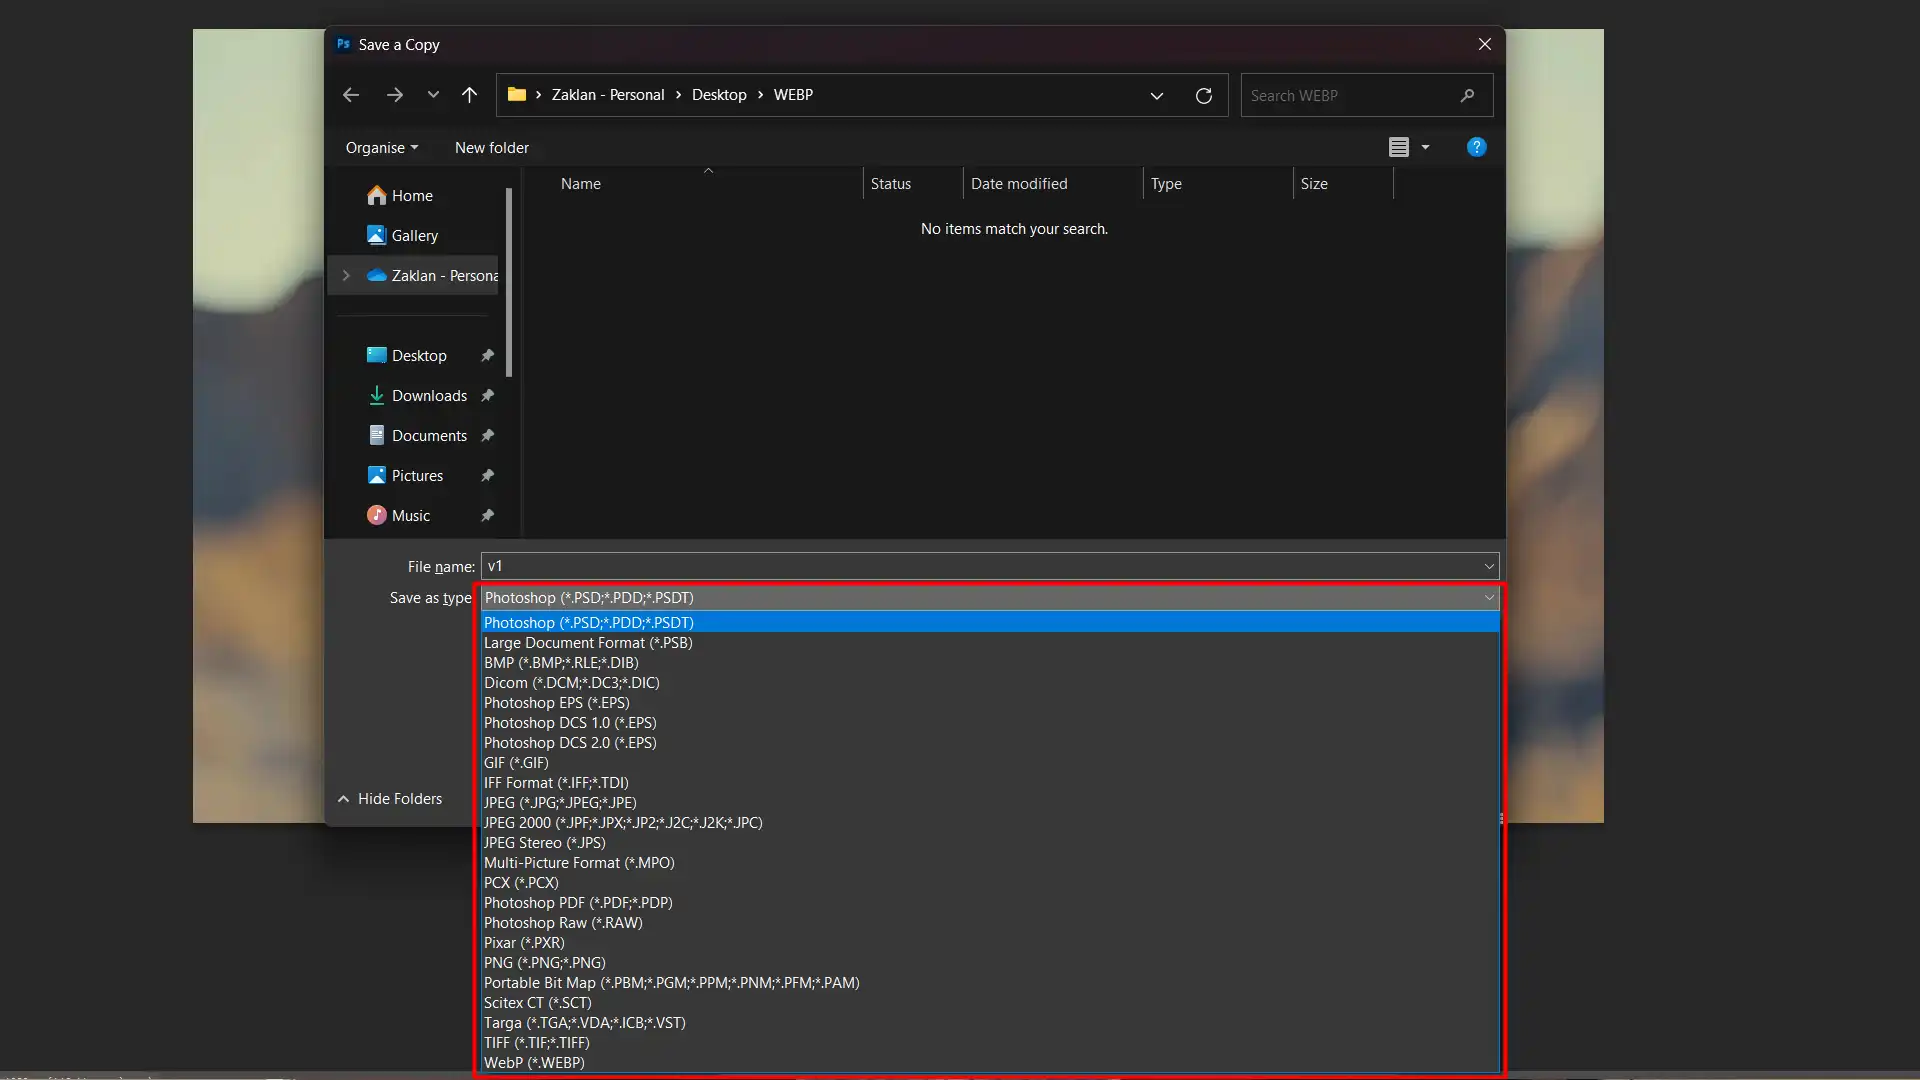1920x1080 pixels.
Task: Choose WebP (*.WEBP) format
Action: tap(990, 1063)
